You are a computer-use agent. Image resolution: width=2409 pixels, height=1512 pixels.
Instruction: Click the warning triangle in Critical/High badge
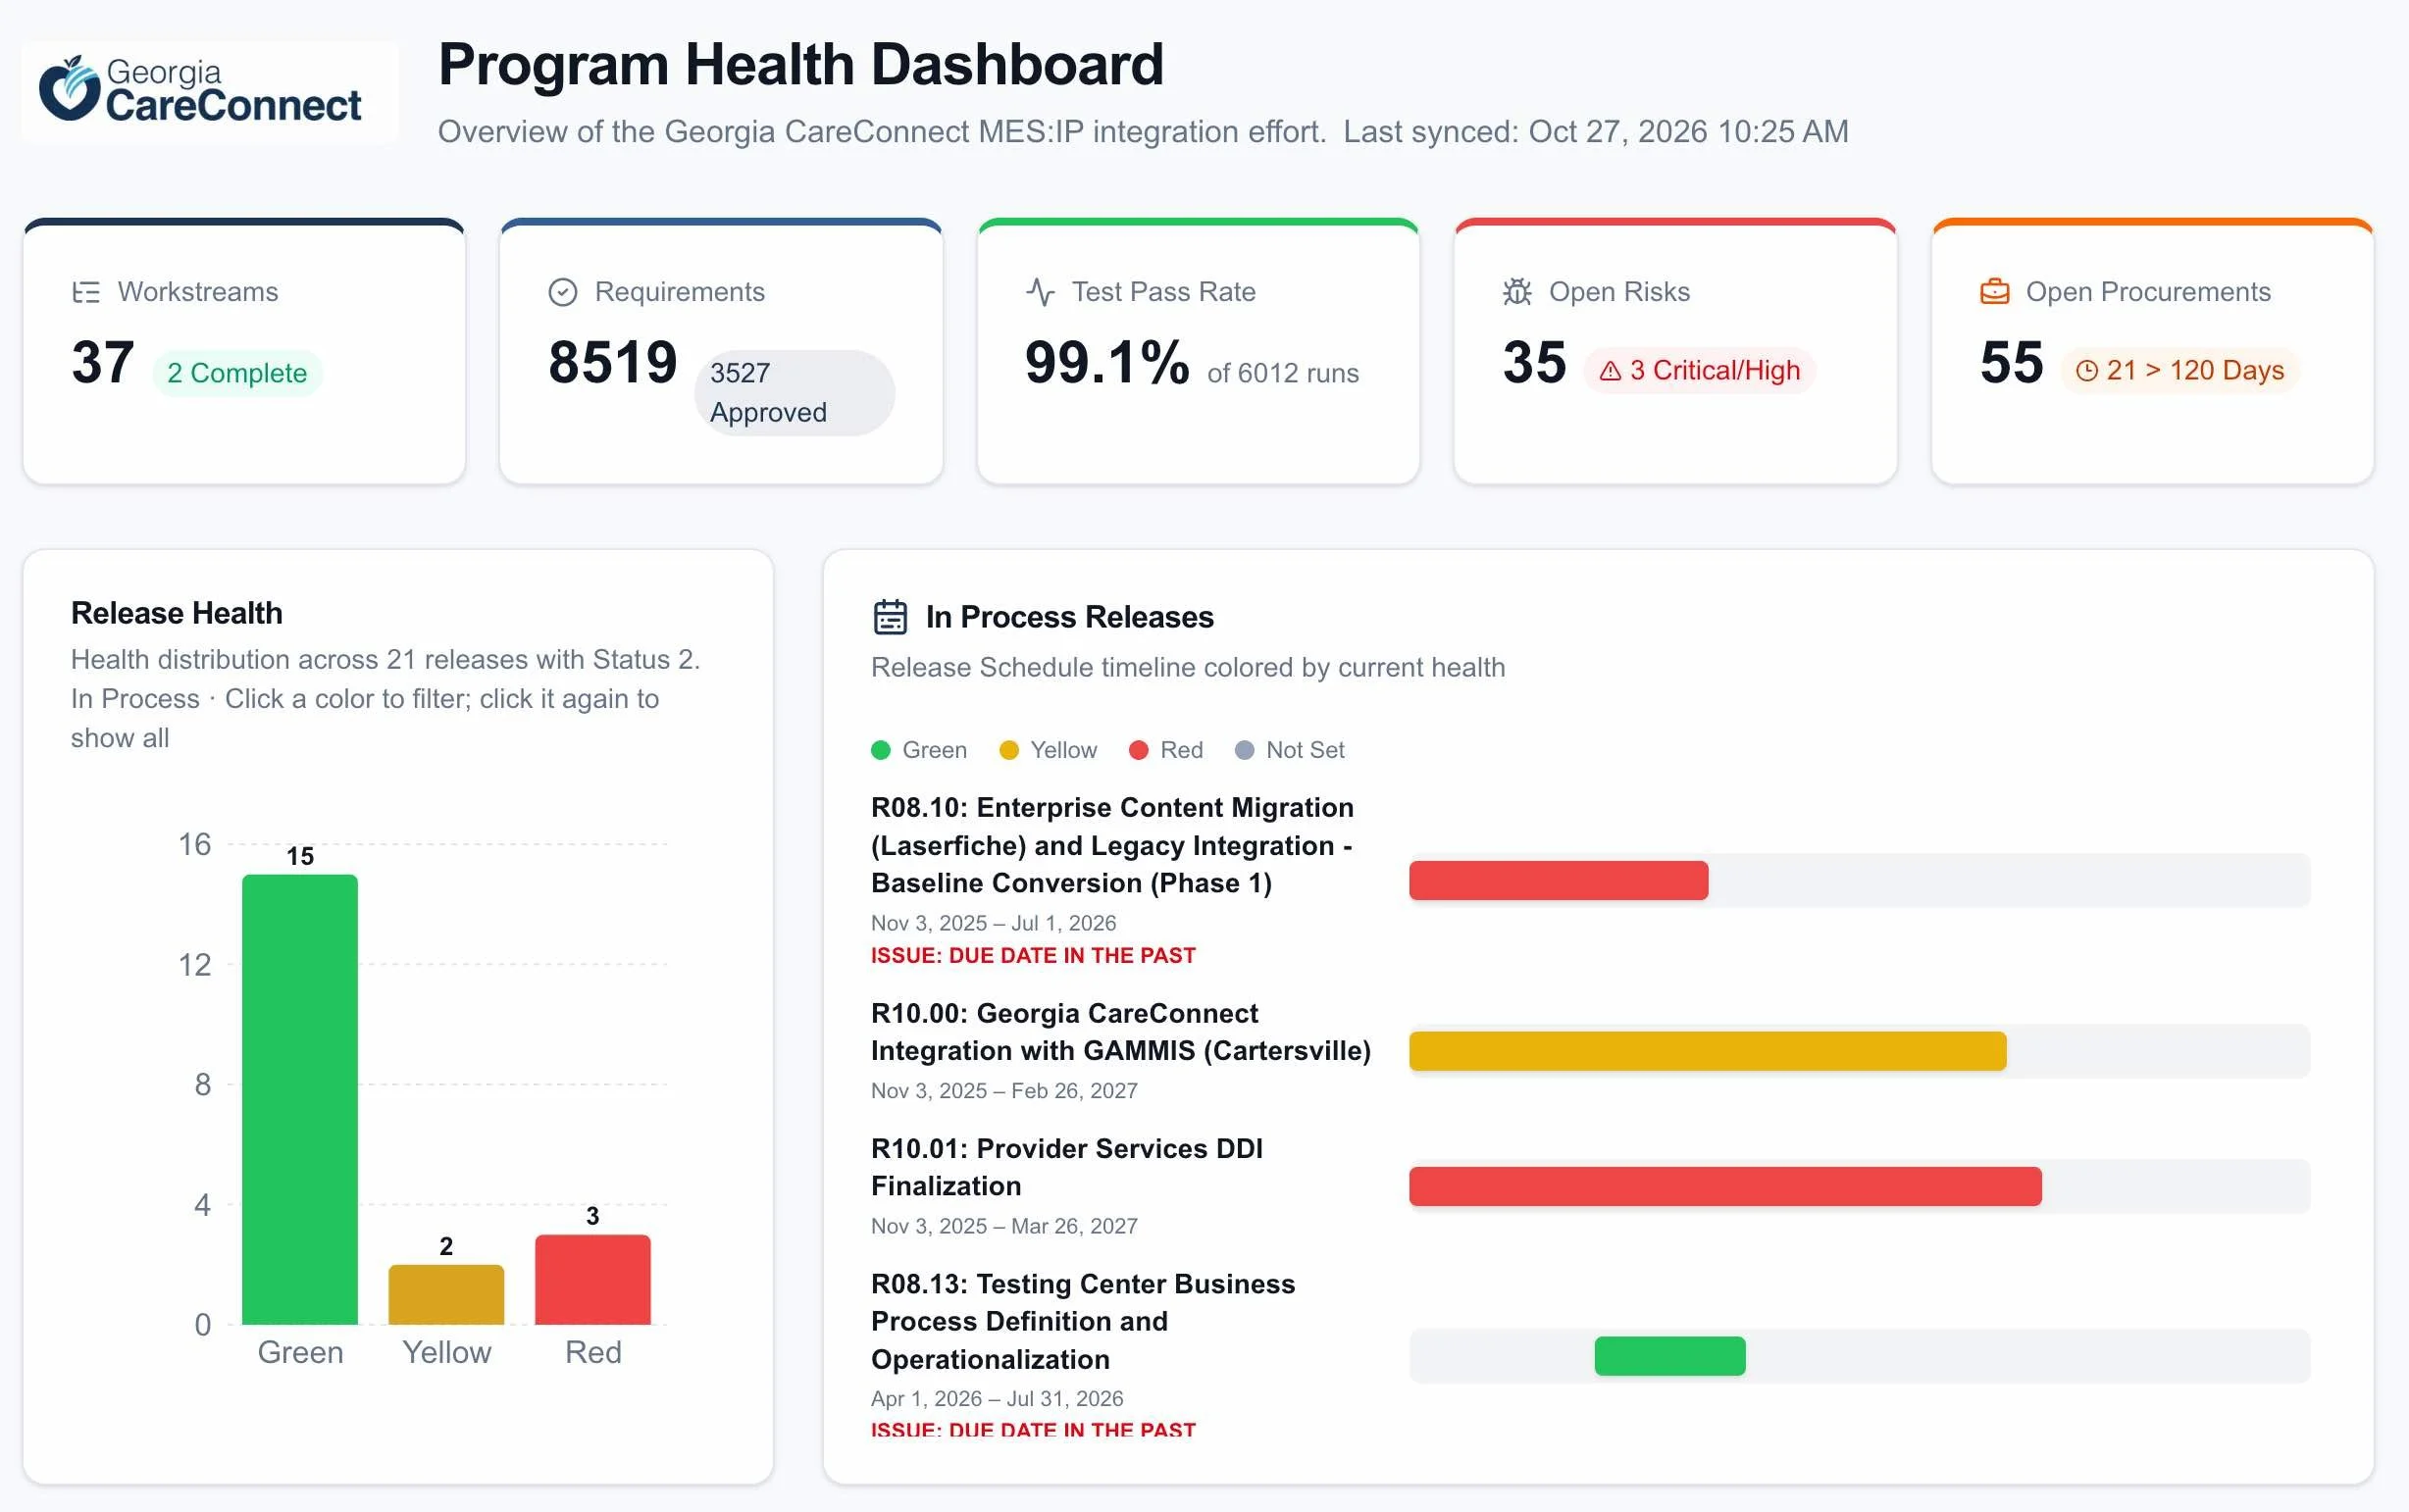pos(1610,371)
